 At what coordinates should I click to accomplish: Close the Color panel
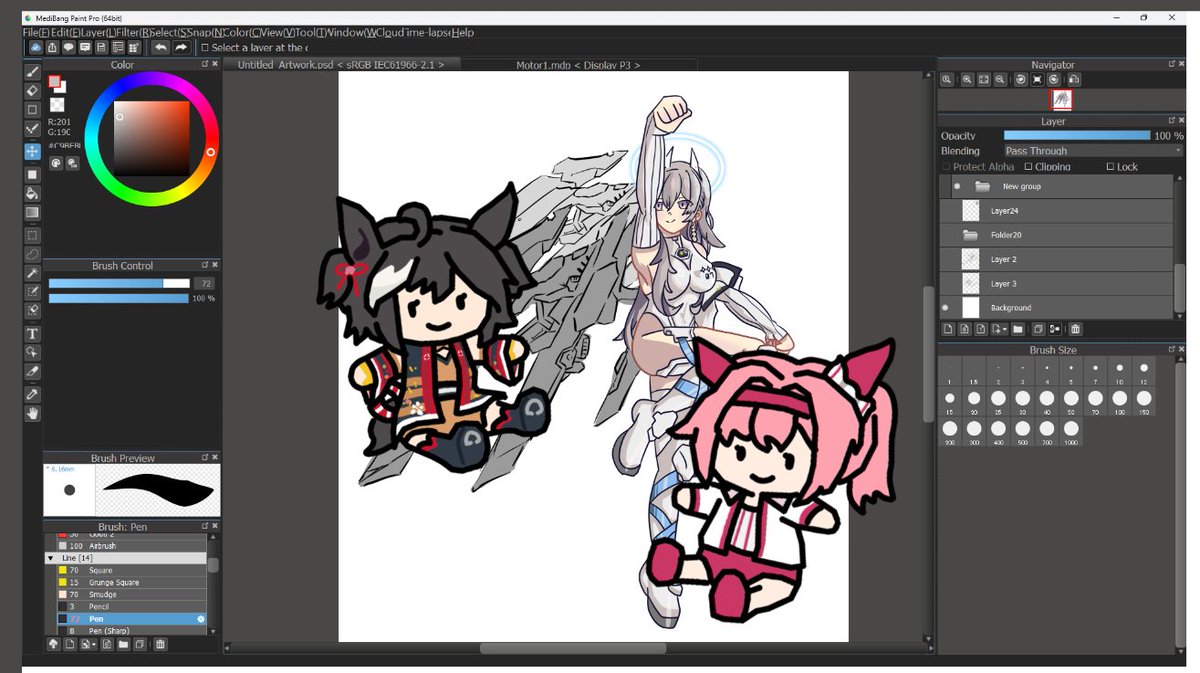pos(216,65)
